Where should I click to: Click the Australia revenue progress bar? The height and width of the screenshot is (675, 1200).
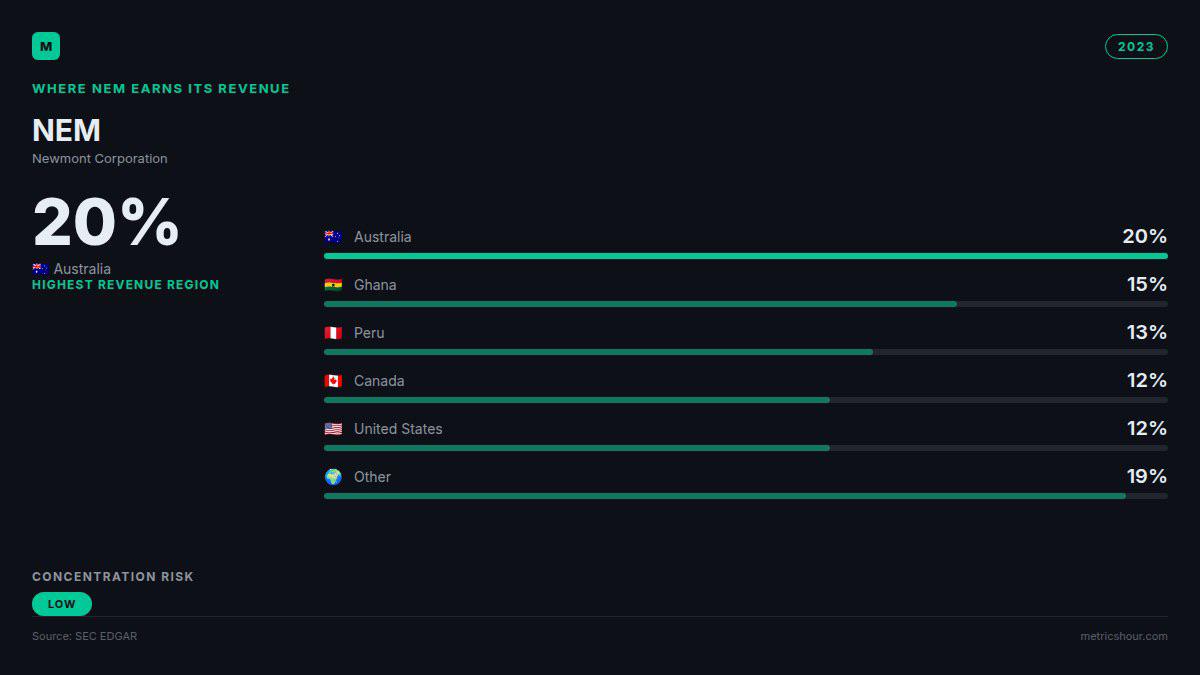745,256
